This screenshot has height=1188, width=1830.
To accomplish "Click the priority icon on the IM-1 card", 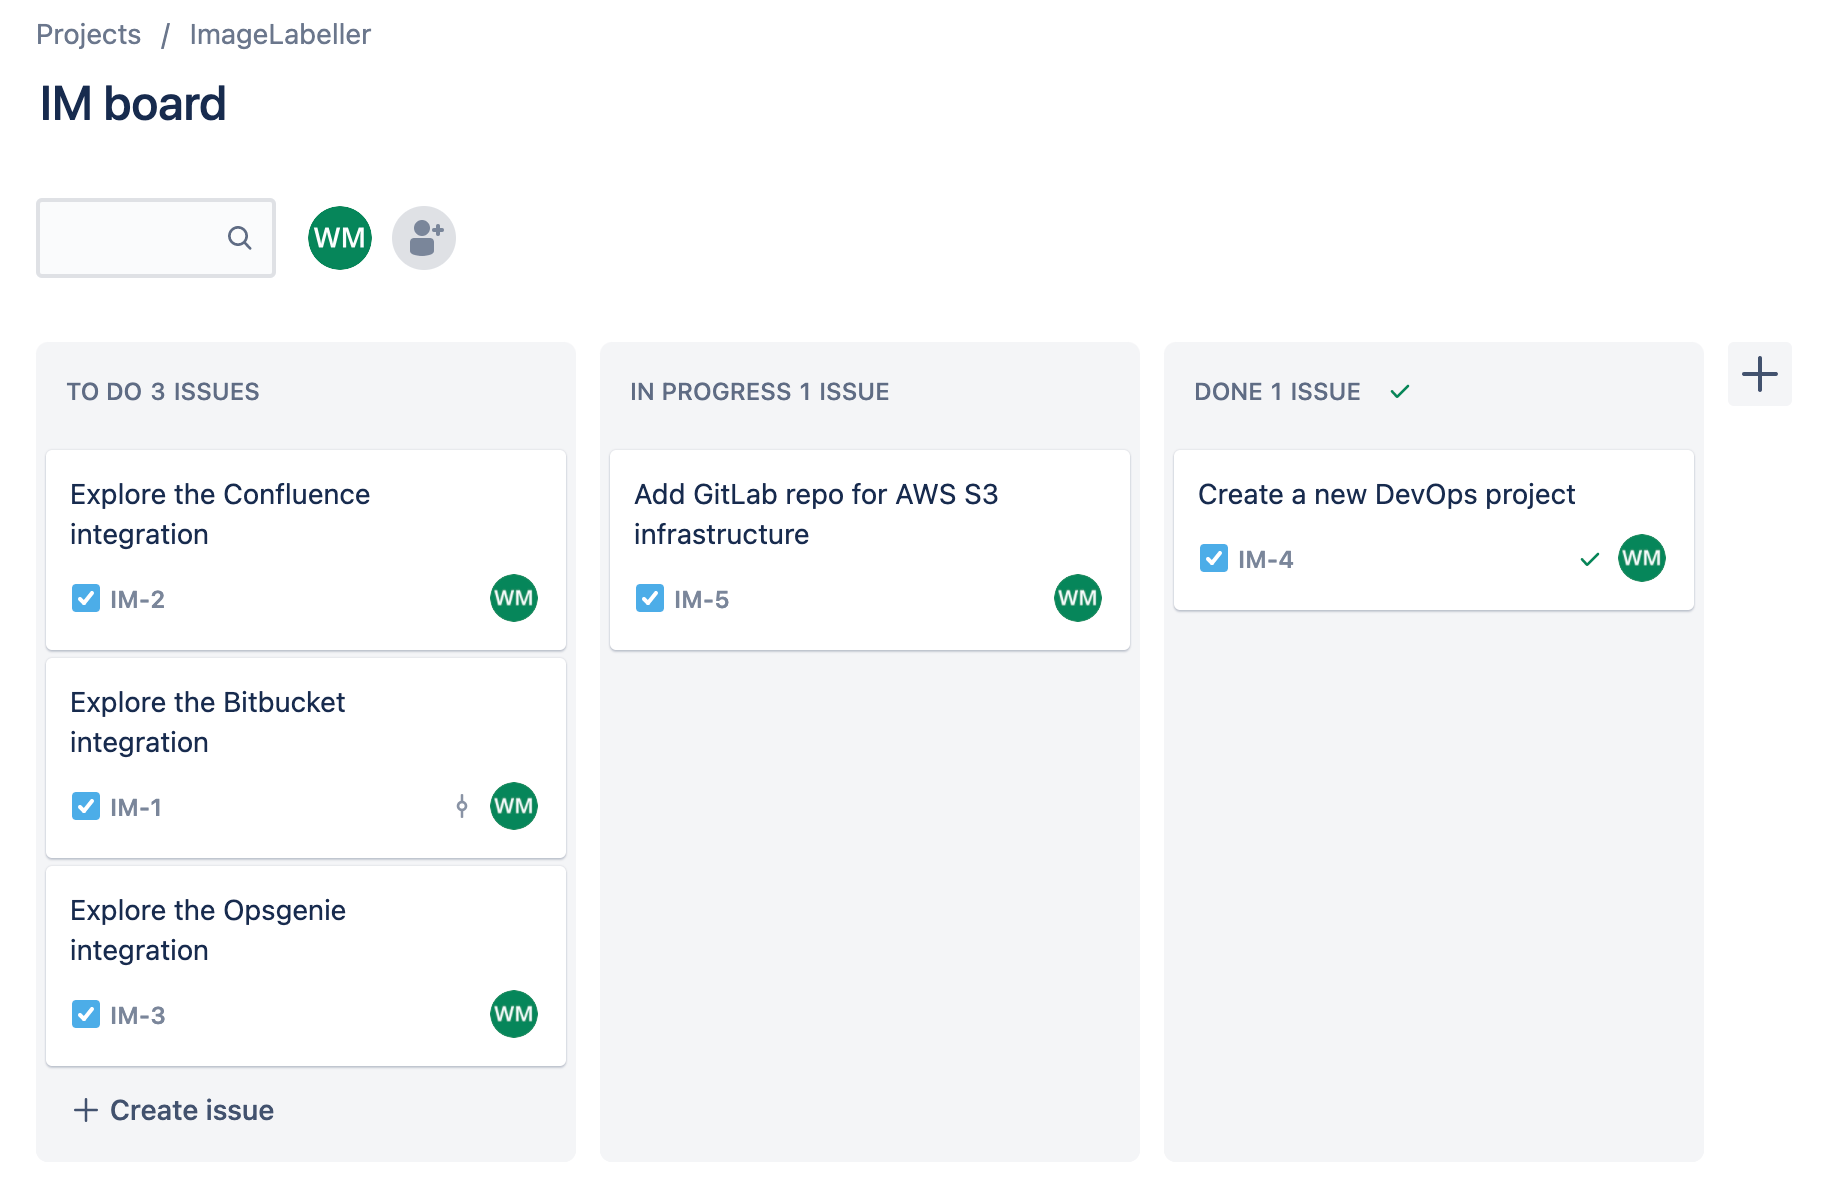I will (461, 806).
